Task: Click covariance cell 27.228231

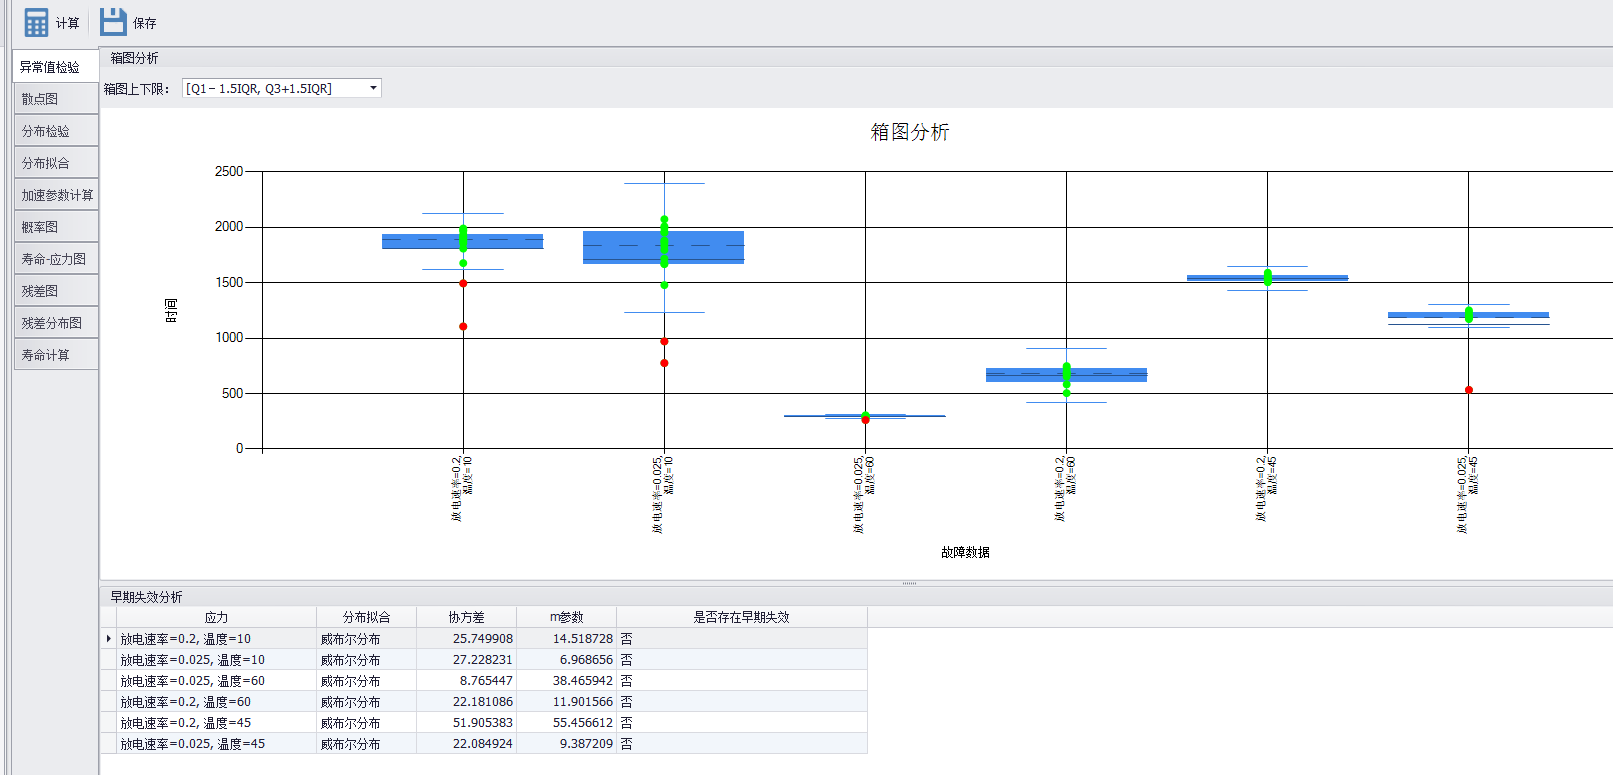Action: click(x=466, y=660)
